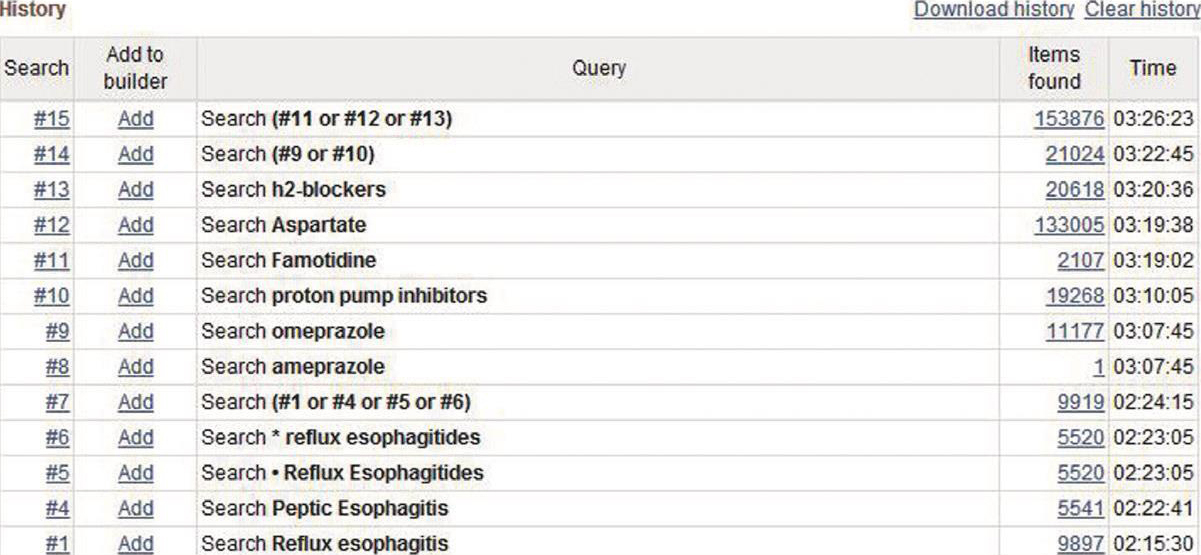Open 5541 results for Peptic Esophagitis
Viewport: 1201px width, 555px height.
coord(1080,508)
